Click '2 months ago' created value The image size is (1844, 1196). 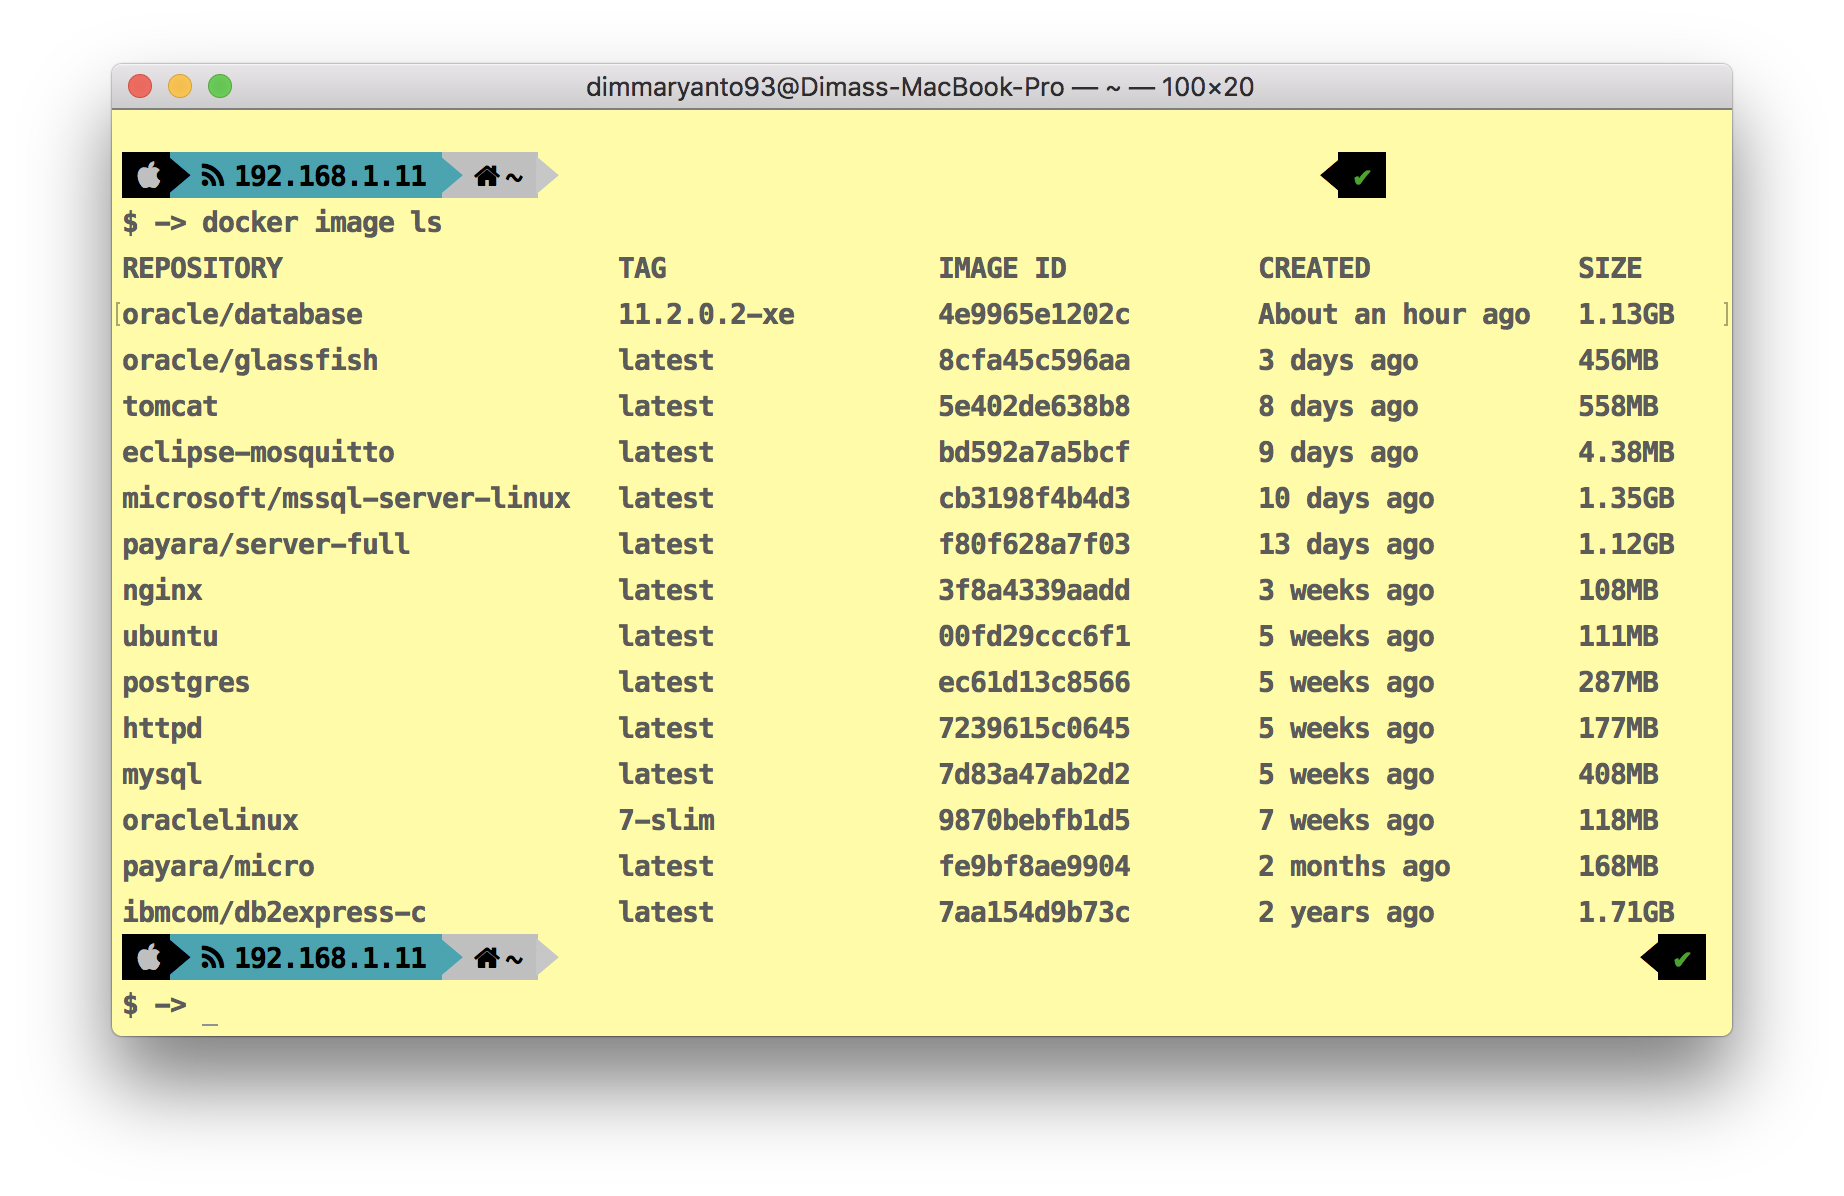(1354, 866)
